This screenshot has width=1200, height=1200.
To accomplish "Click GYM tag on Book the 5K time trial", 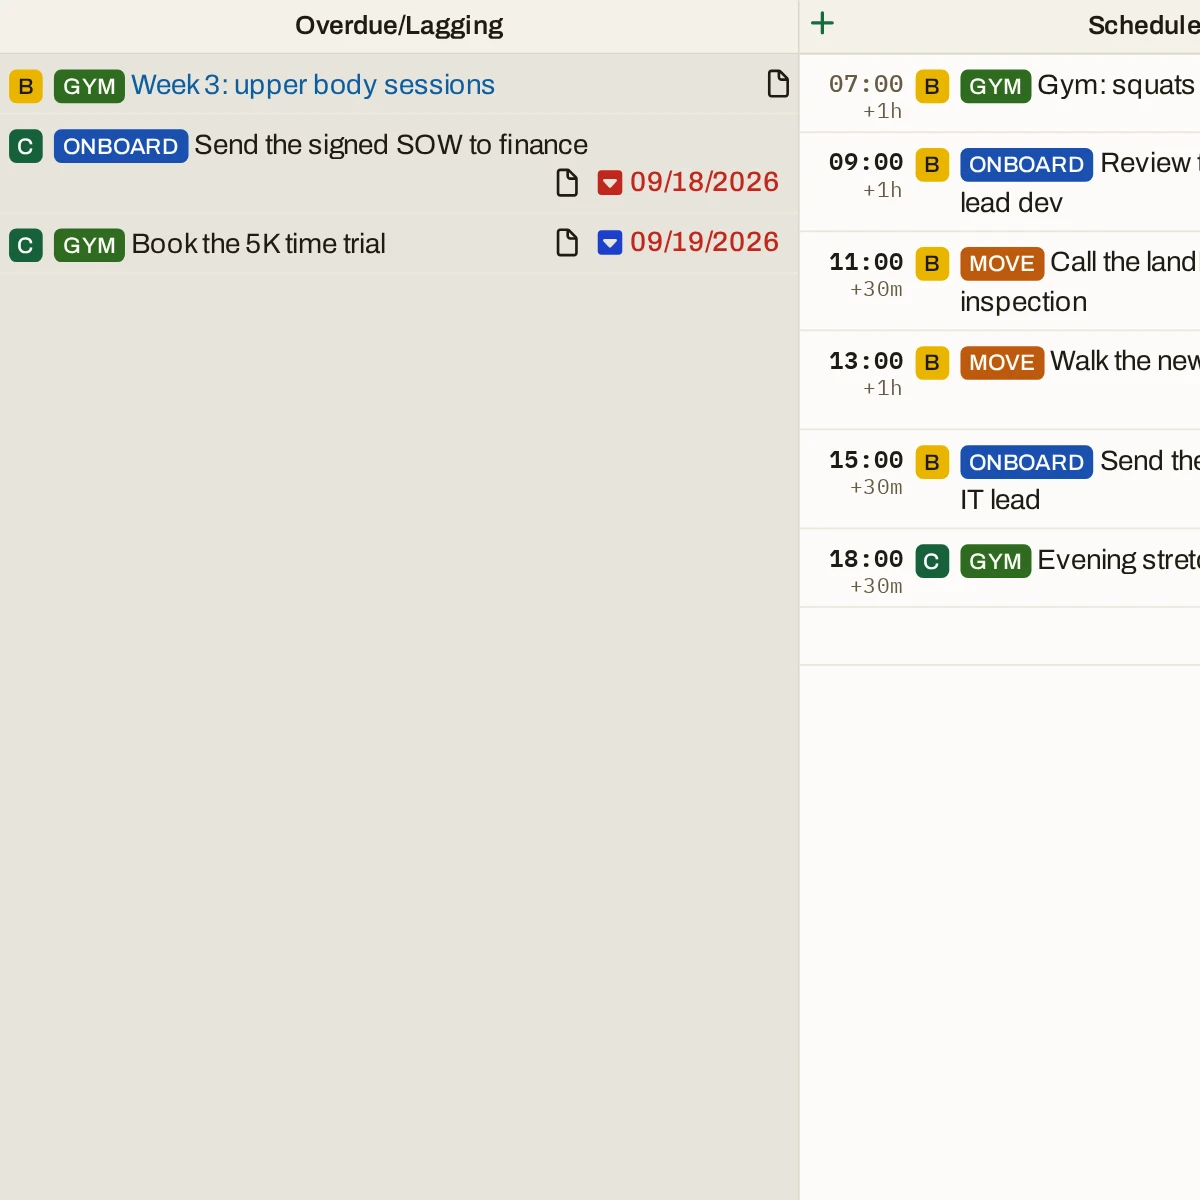I will point(89,245).
